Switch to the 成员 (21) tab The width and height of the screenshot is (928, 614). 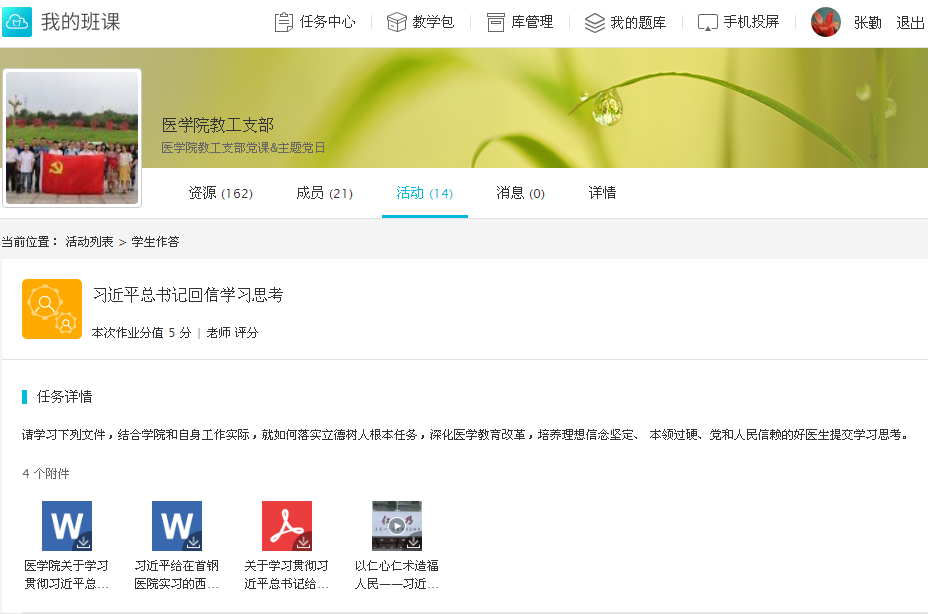tap(324, 193)
